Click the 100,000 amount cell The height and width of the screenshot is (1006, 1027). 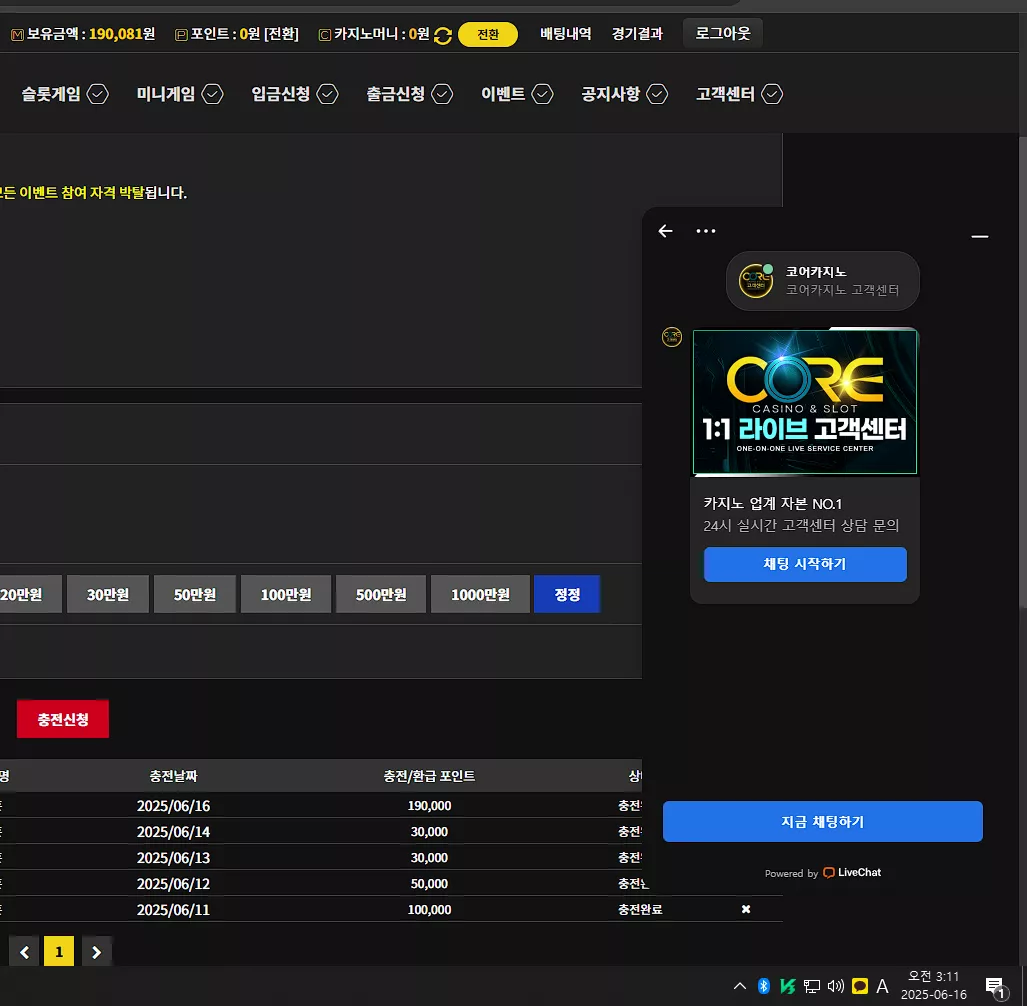[x=430, y=910]
